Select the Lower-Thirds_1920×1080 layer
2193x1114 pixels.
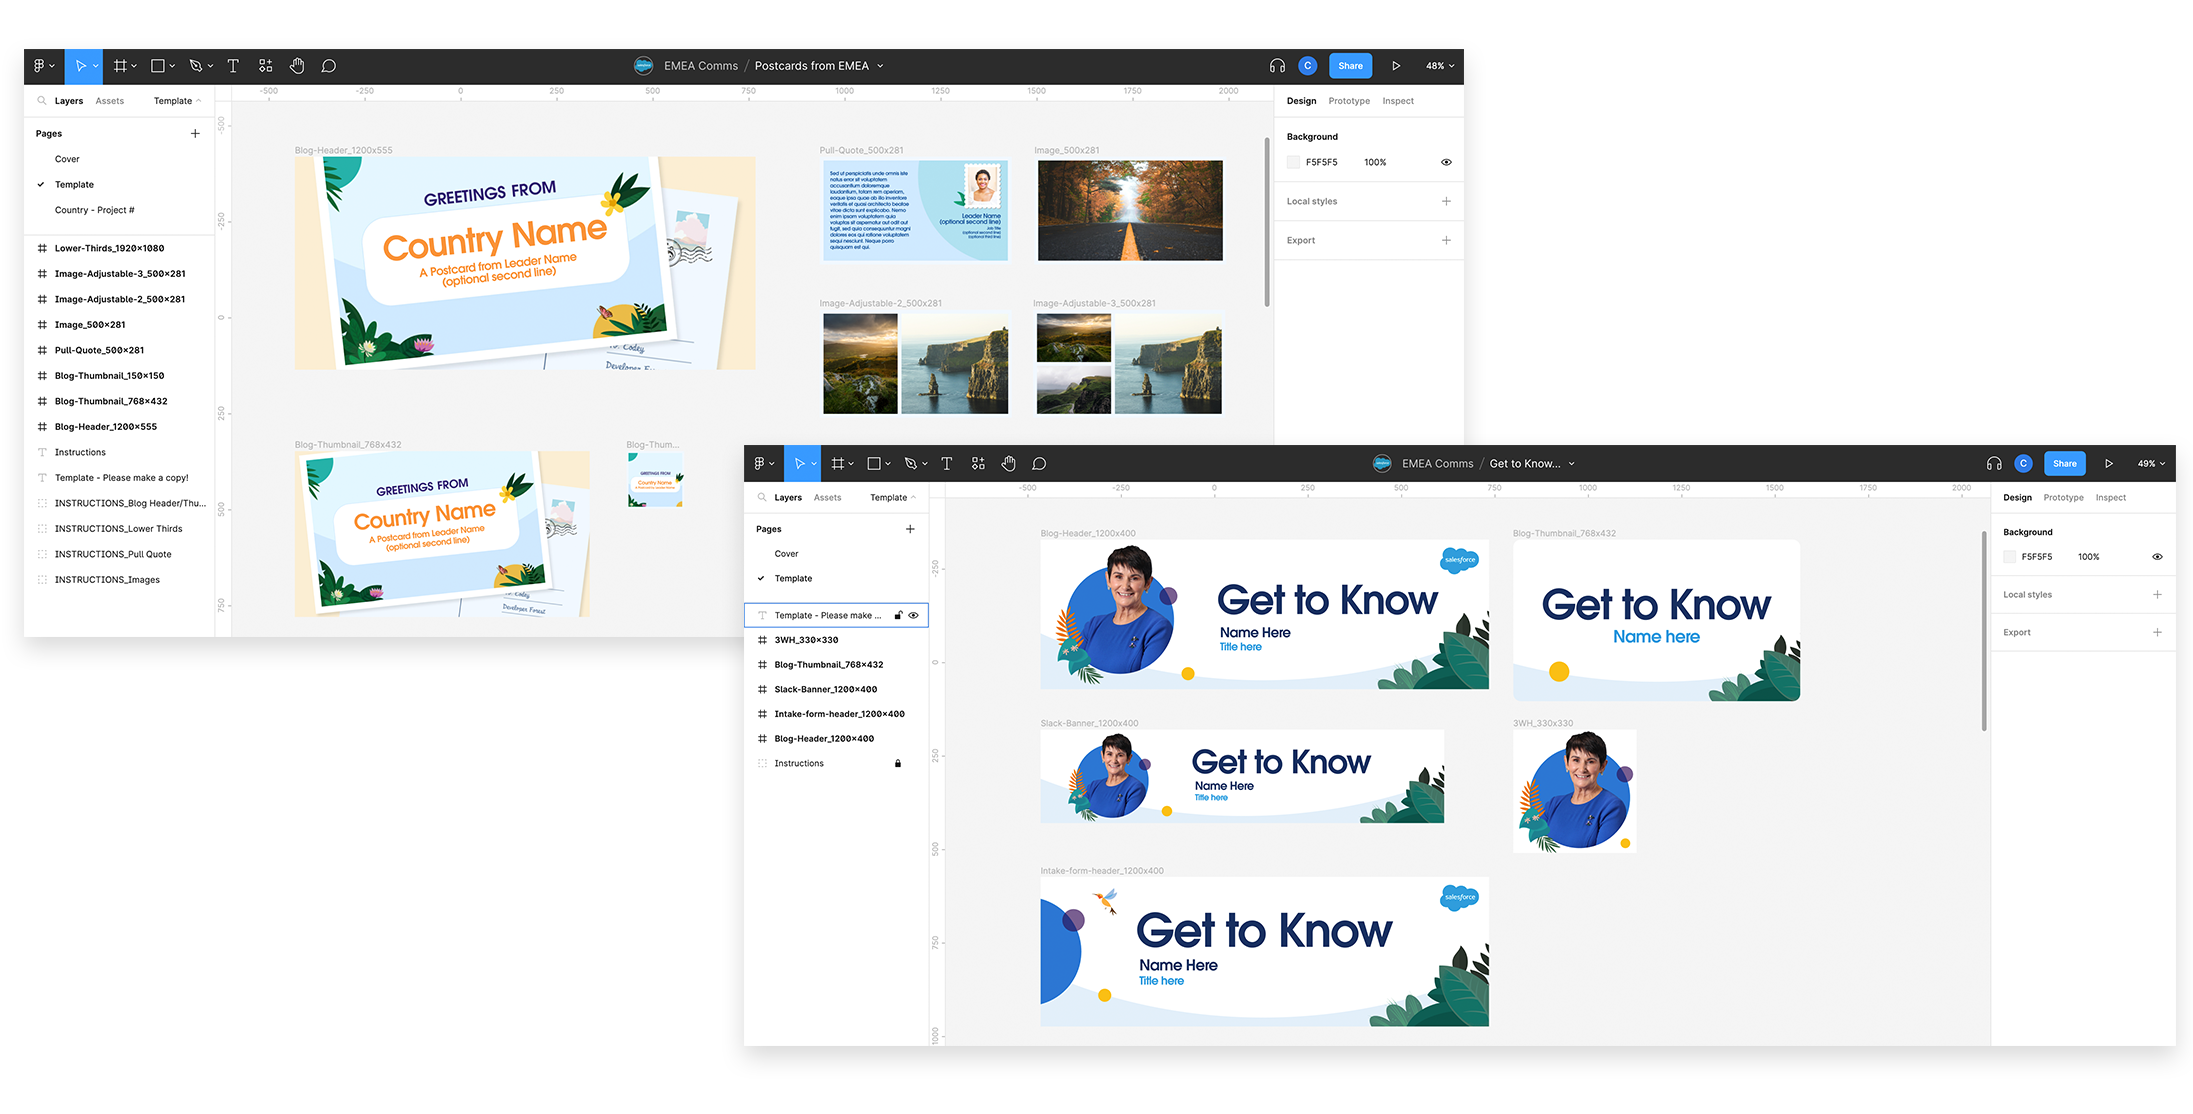109,248
